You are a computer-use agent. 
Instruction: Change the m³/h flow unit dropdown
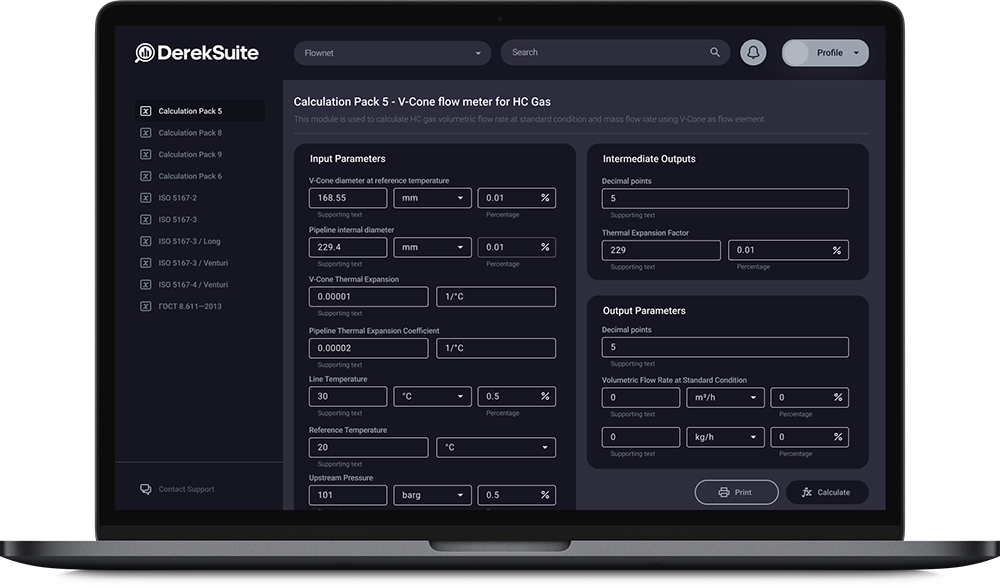point(725,398)
